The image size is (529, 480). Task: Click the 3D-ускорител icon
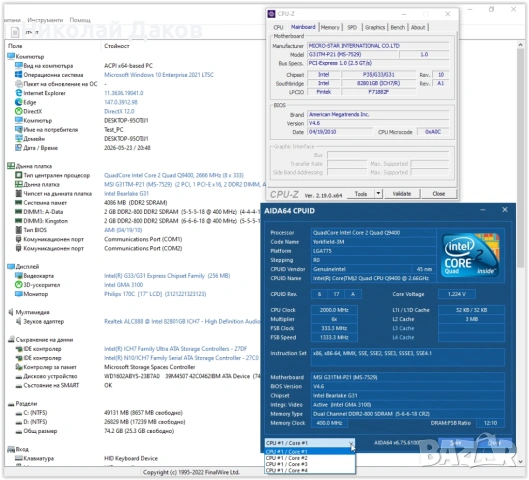(x=19, y=285)
